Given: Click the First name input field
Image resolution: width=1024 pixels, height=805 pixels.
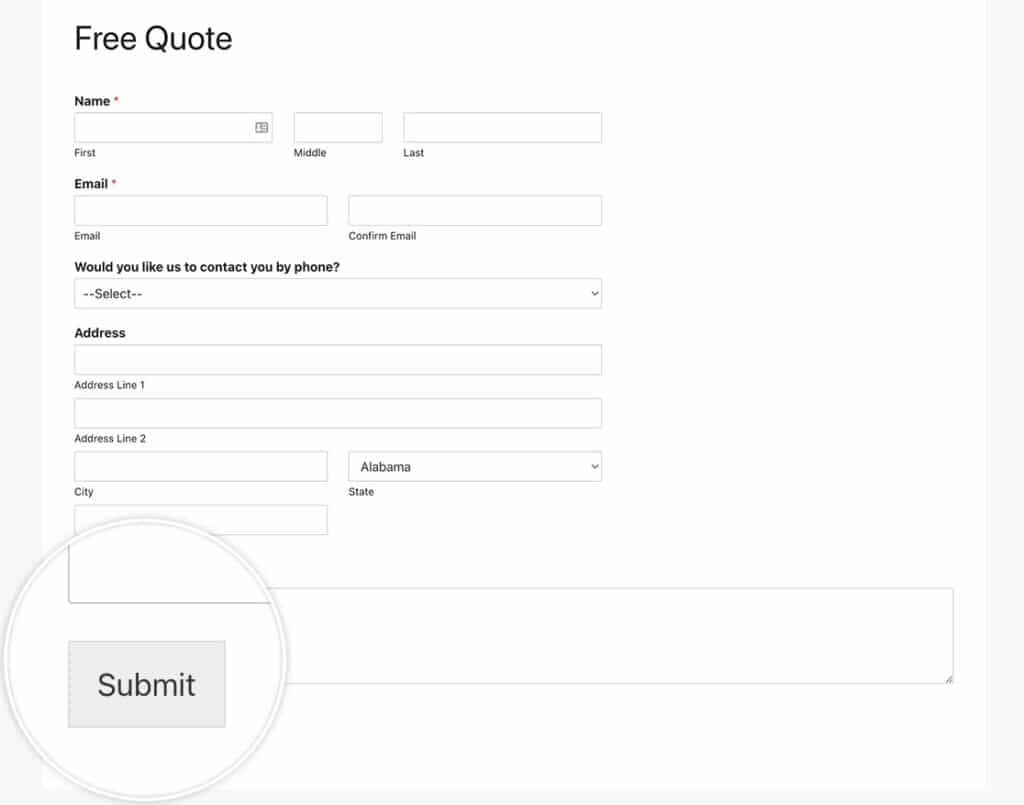Looking at the screenshot, I should [x=173, y=127].
